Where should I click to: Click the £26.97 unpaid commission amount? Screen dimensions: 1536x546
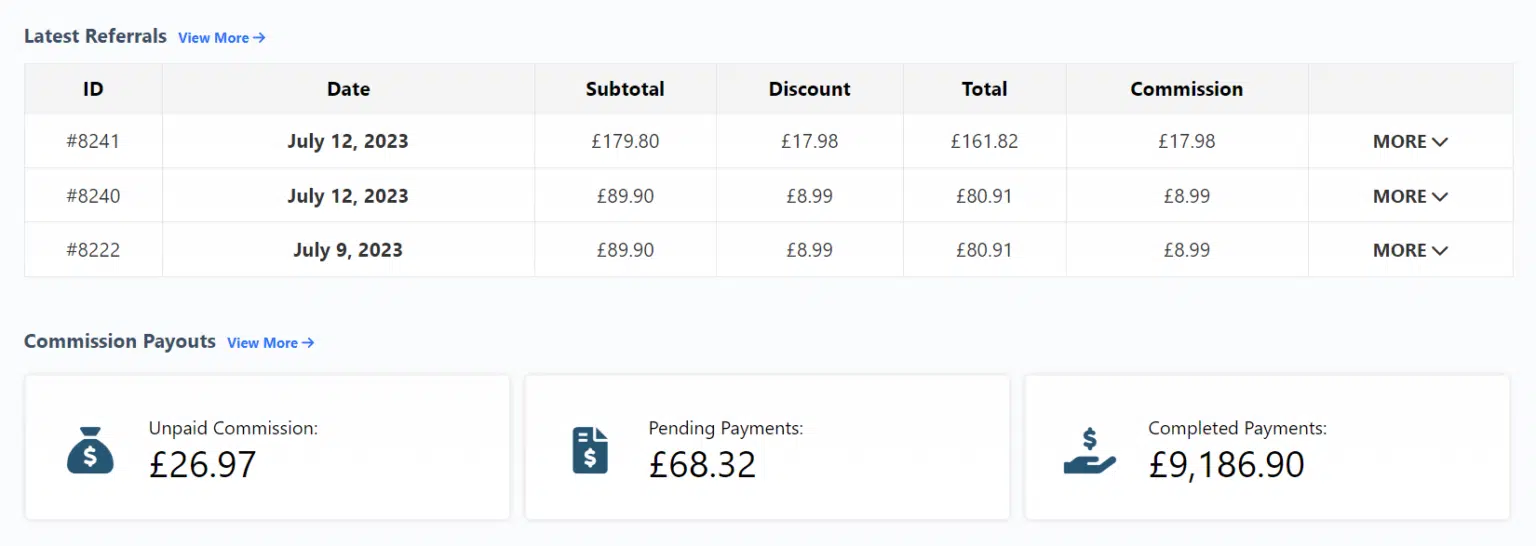pos(203,465)
